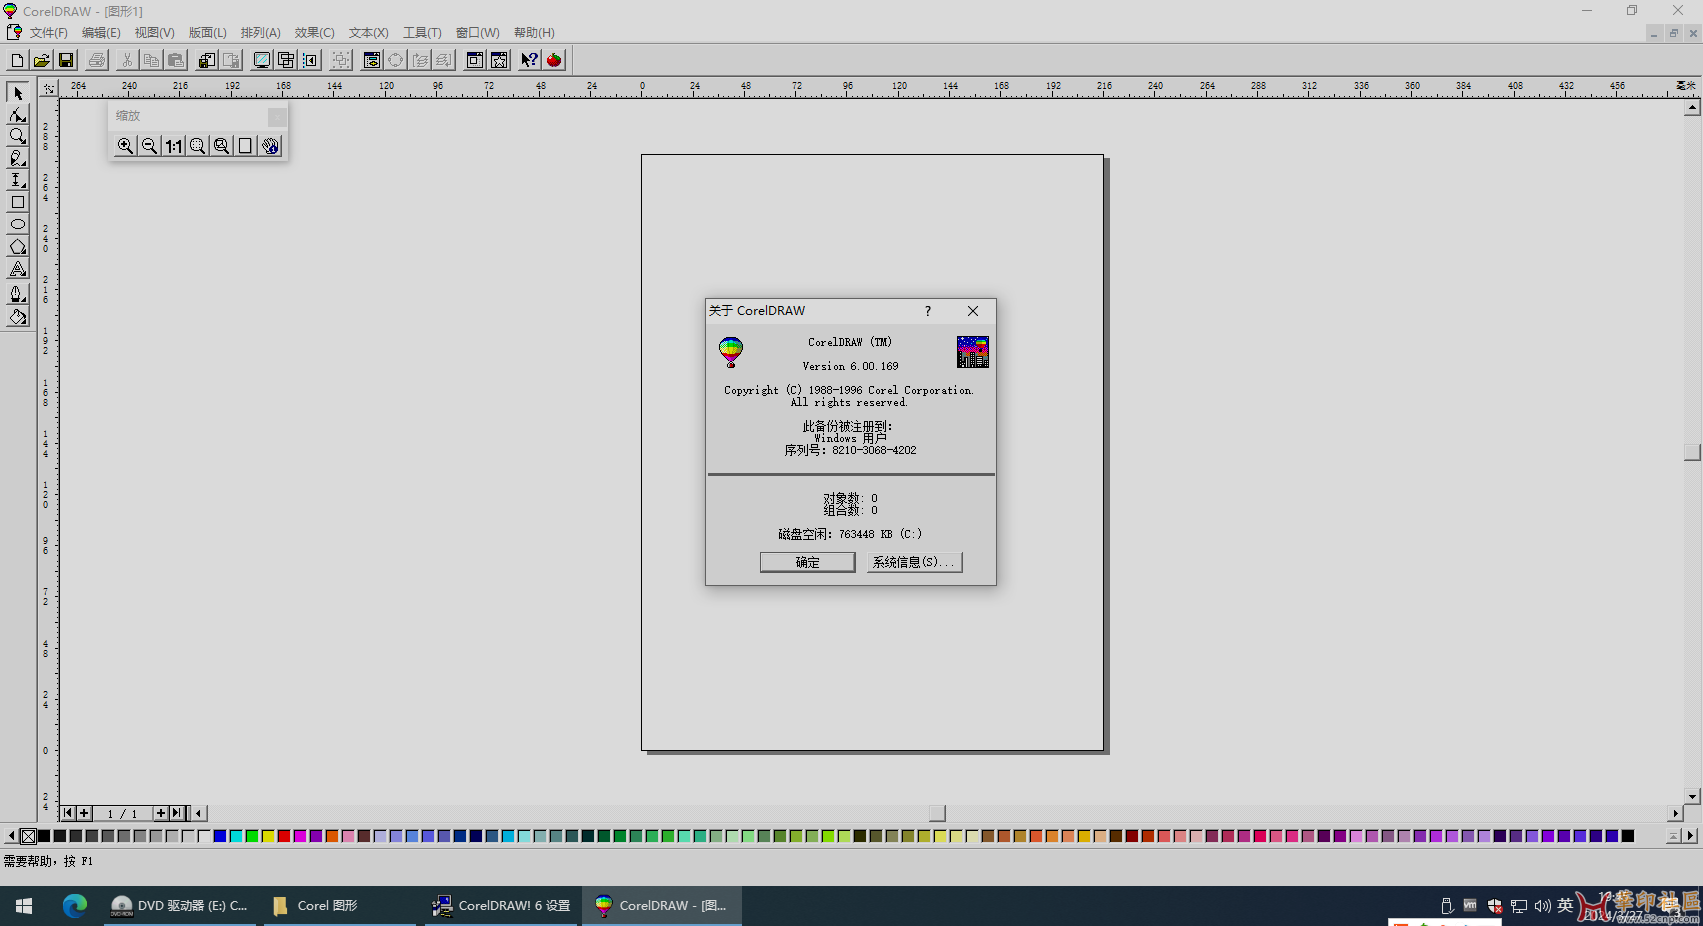Click the full-screen preview monitor icon
Viewport: 1703px width, 926px height.
pos(261,60)
